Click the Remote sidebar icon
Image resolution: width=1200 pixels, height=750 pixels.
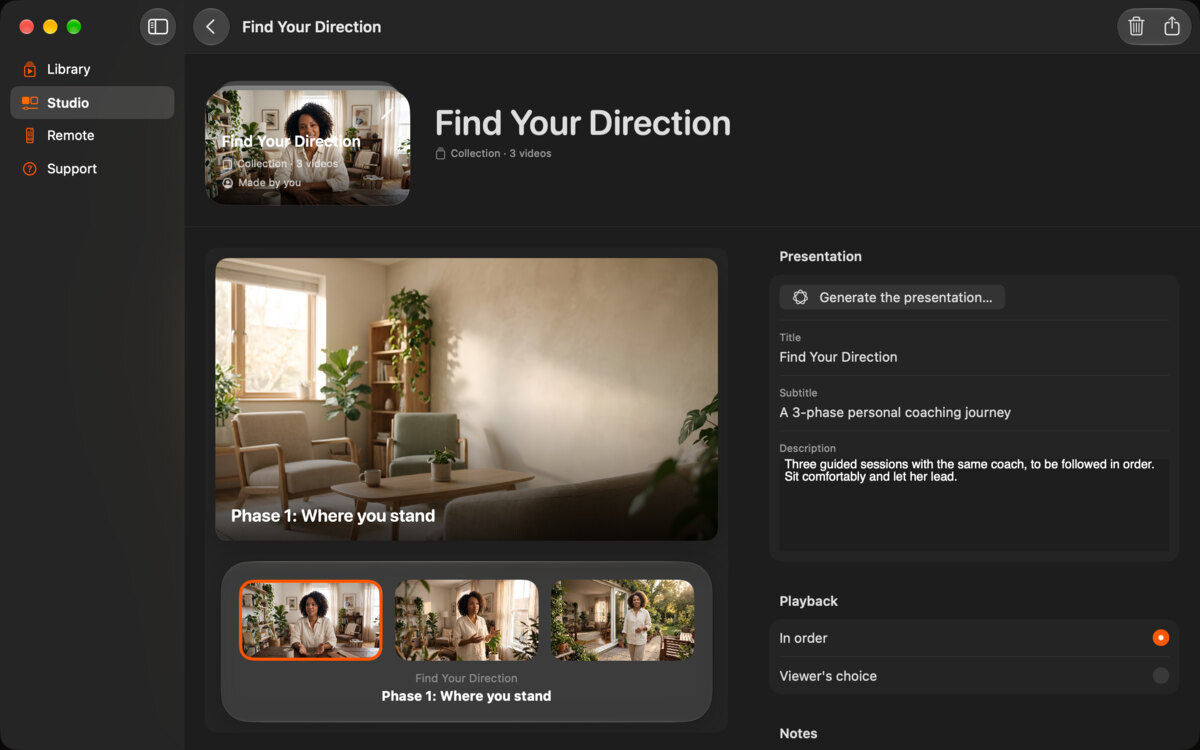pyautogui.click(x=30, y=135)
